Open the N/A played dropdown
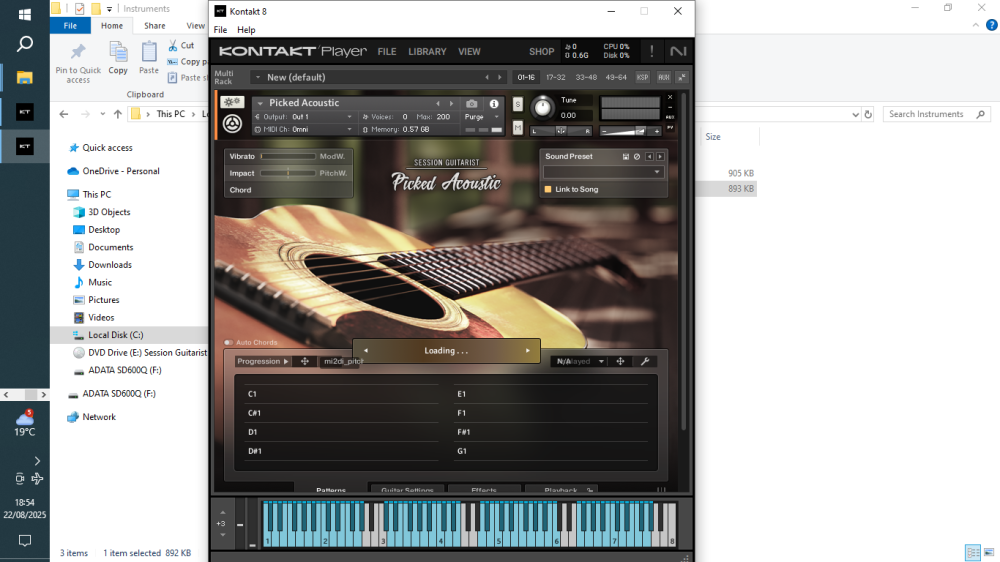 [x=580, y=361]
